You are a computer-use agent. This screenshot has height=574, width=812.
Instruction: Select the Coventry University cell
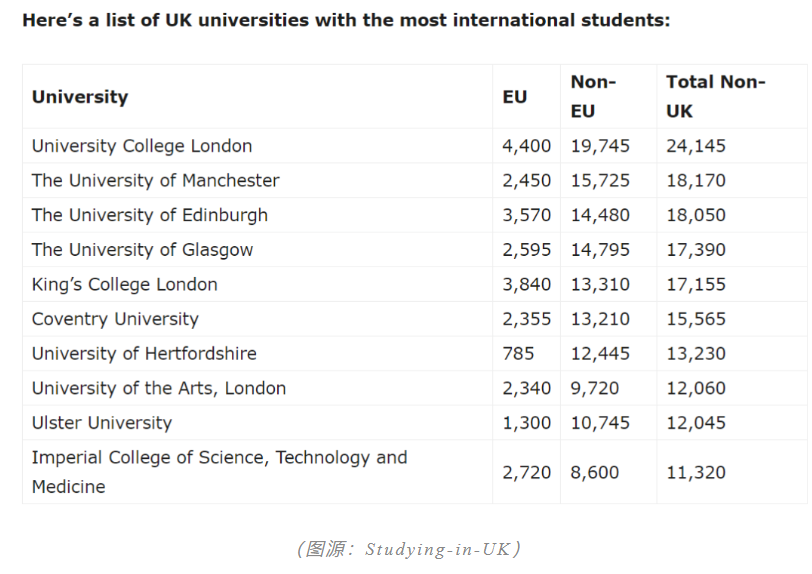(x=115, y=319)
